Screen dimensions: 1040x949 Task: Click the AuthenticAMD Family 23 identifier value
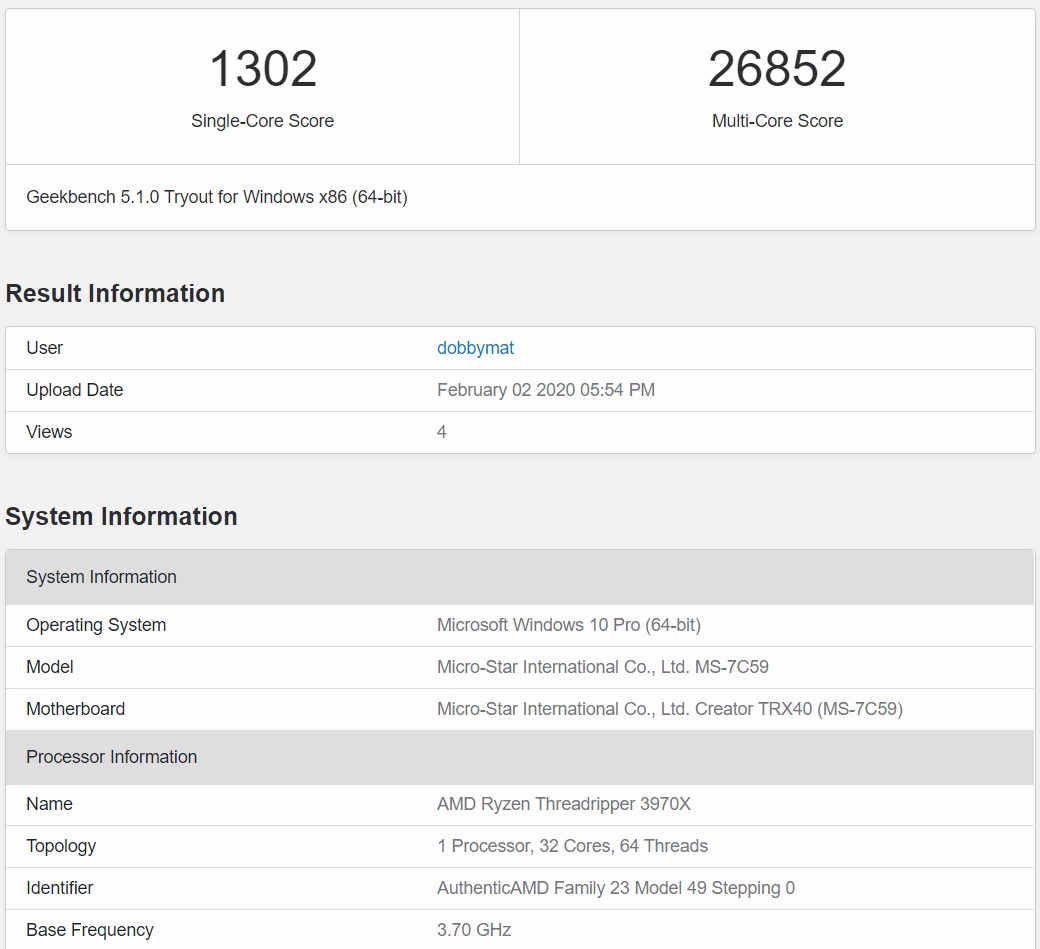click(x=615, y=888)
